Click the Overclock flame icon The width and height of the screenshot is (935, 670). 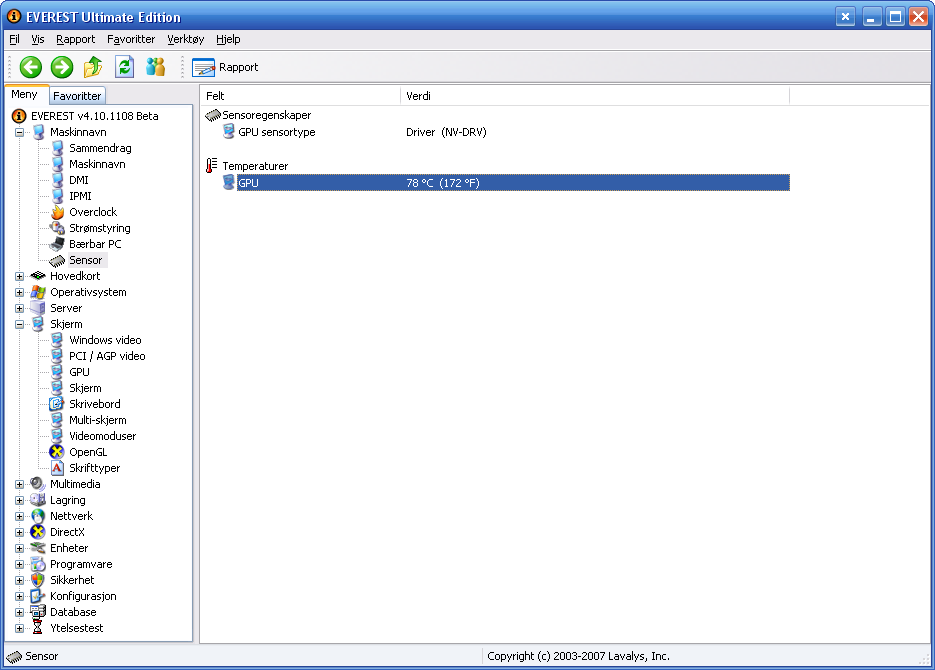(x=57, y=212)
